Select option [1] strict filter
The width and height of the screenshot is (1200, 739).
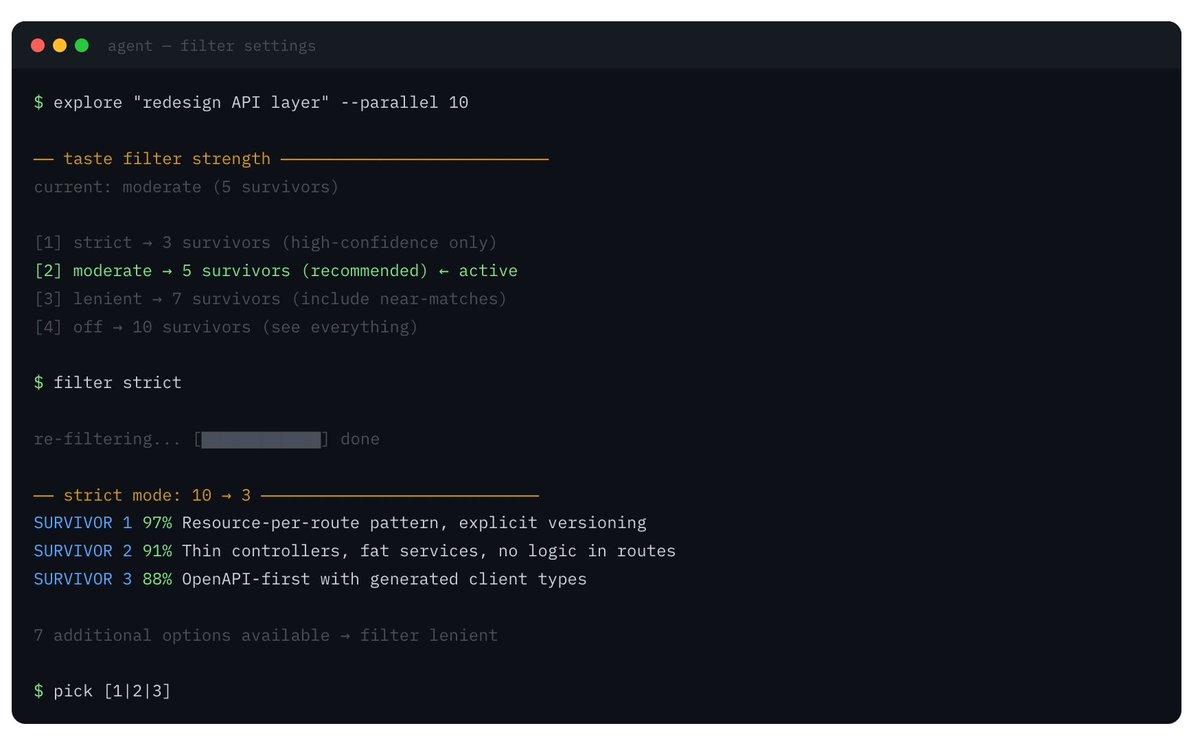tap(265, 243)
